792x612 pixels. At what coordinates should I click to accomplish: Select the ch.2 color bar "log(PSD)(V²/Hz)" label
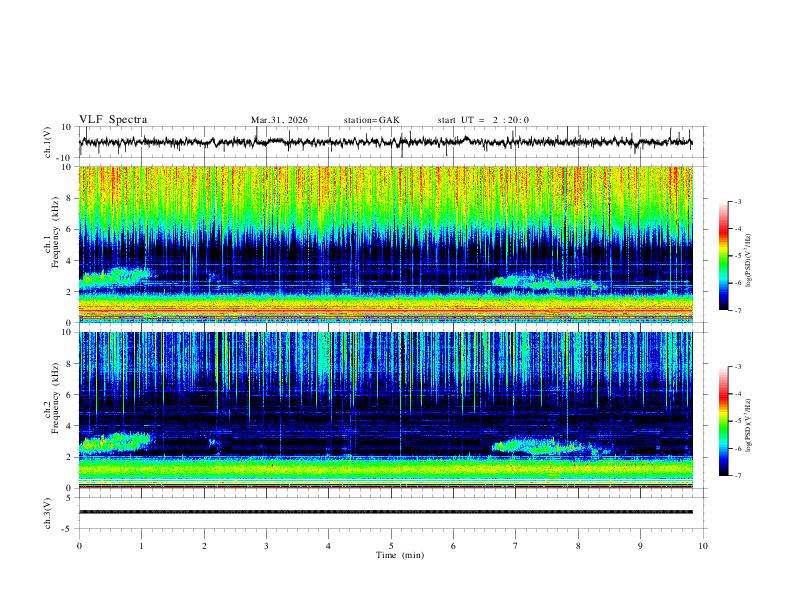point(749,425)
